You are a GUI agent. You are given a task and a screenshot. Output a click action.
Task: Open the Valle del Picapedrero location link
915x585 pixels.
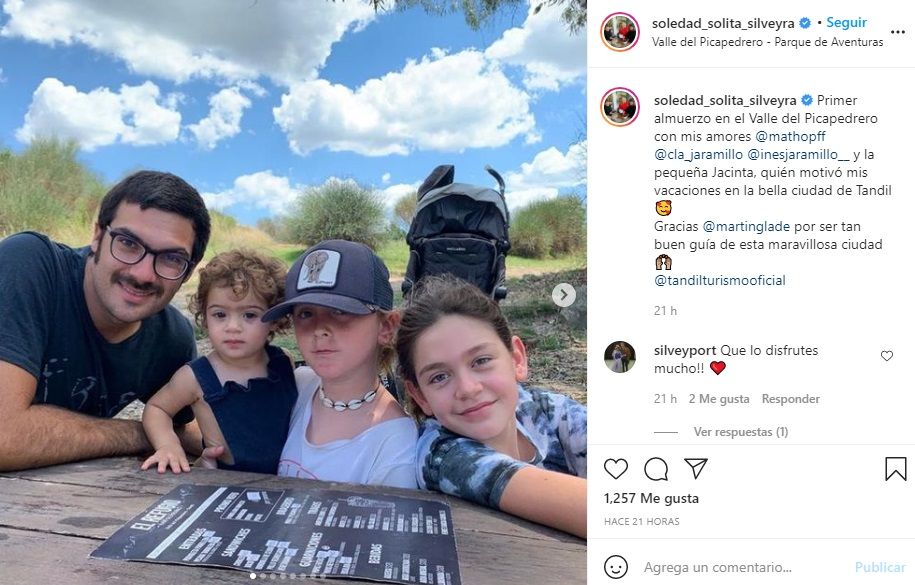pos(767,42)
